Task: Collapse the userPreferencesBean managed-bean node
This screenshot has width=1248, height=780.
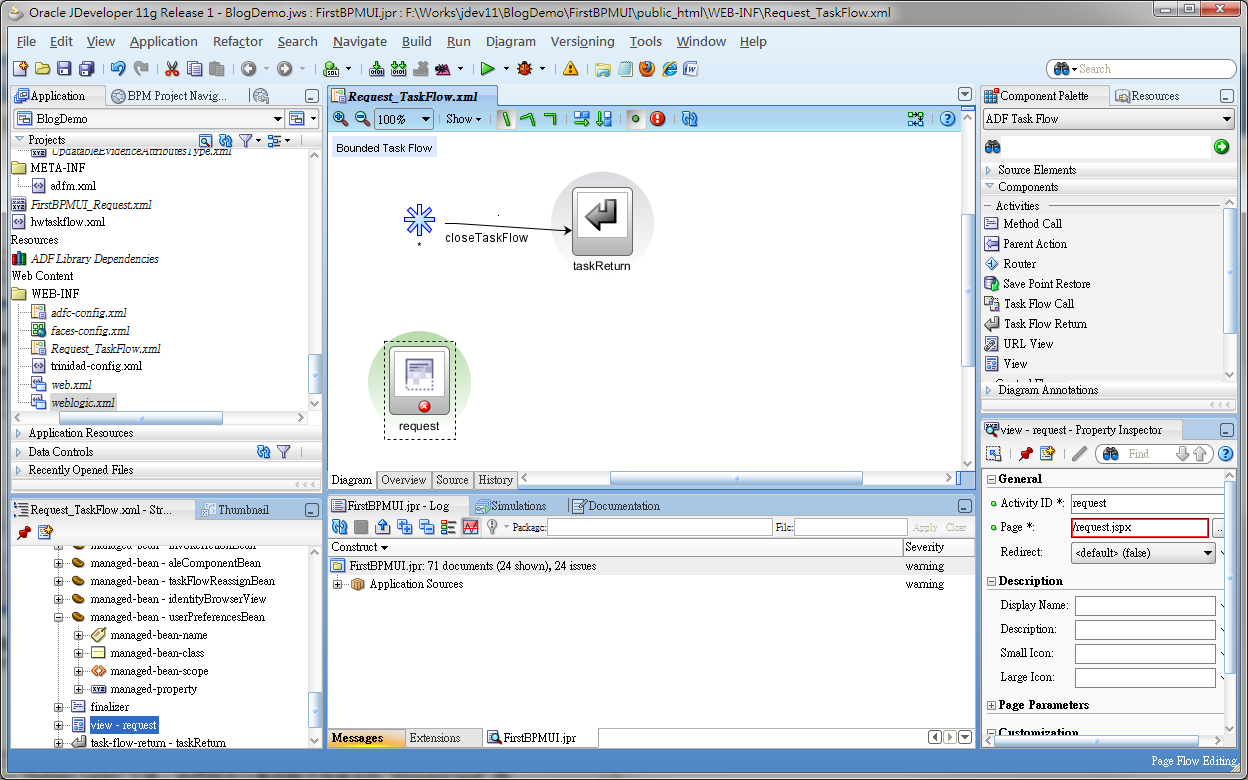Action: click(x=59, y=617)
